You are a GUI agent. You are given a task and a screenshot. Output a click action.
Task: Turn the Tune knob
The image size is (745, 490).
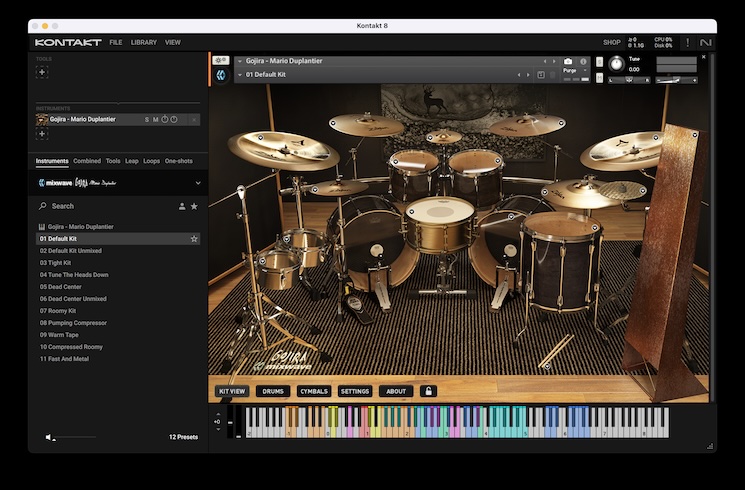click(x=616, y=64)
